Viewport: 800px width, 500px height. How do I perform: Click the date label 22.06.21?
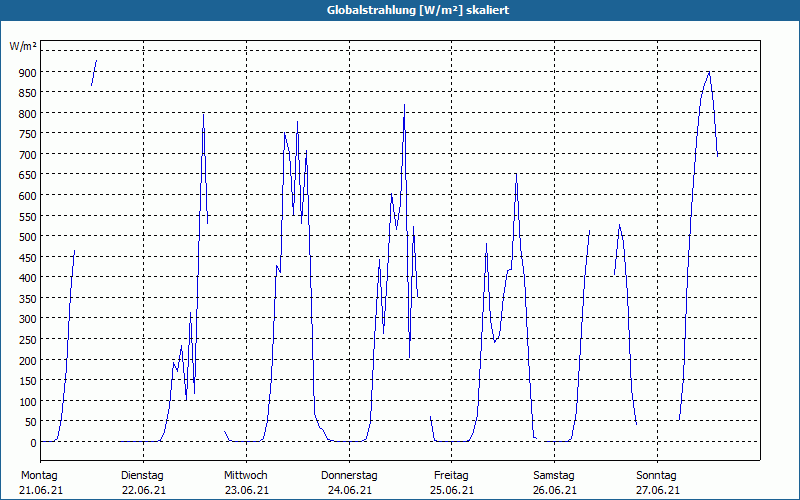[x=144, y=491]
